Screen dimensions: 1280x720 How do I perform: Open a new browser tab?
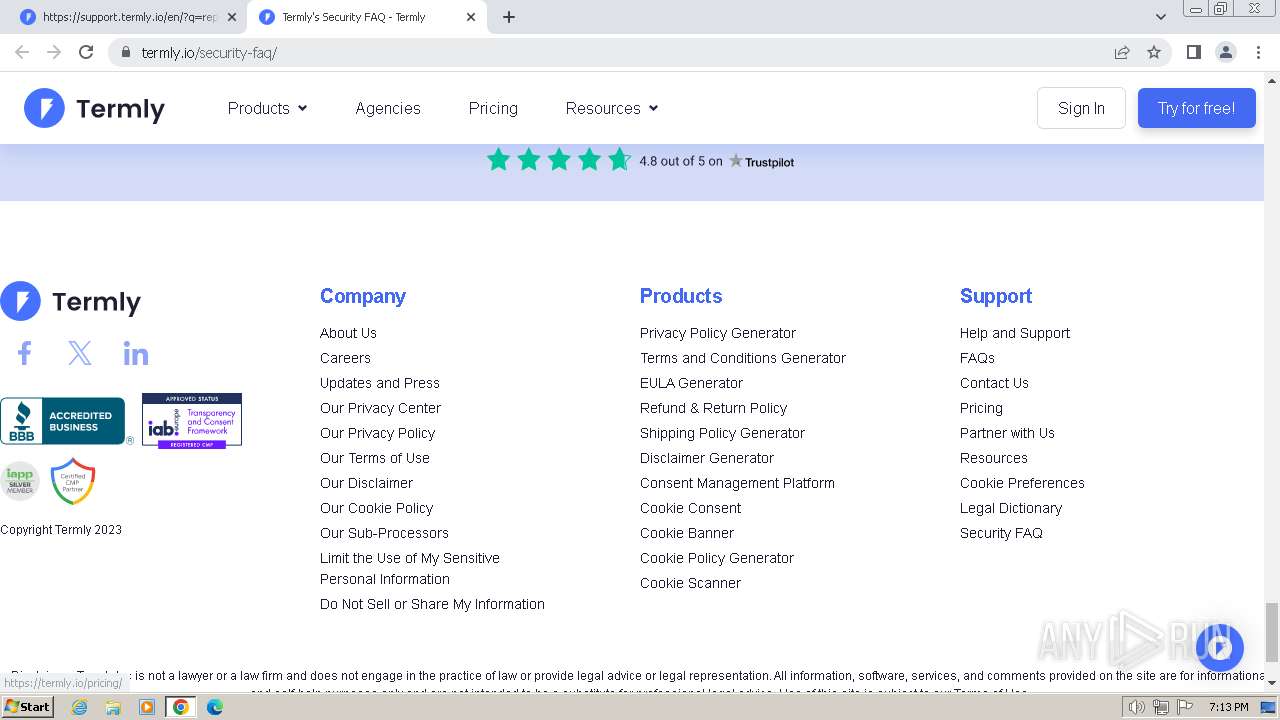pos(508,17)
